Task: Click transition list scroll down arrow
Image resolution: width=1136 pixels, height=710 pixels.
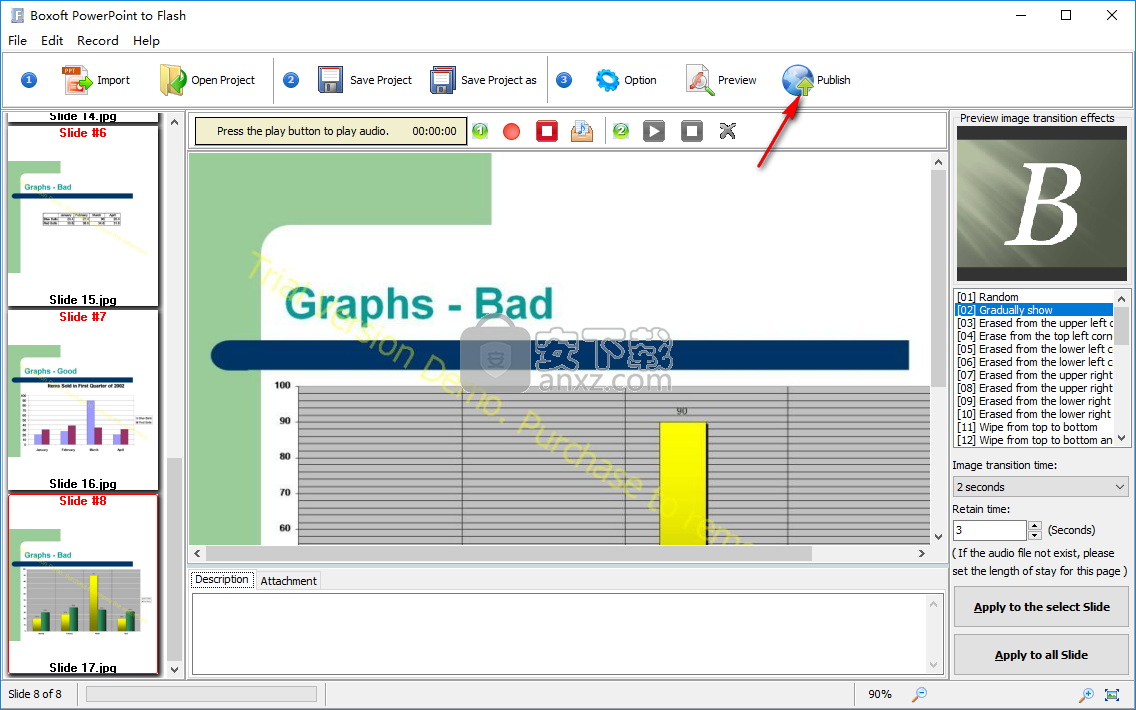Action: [x=1122, y=438]
